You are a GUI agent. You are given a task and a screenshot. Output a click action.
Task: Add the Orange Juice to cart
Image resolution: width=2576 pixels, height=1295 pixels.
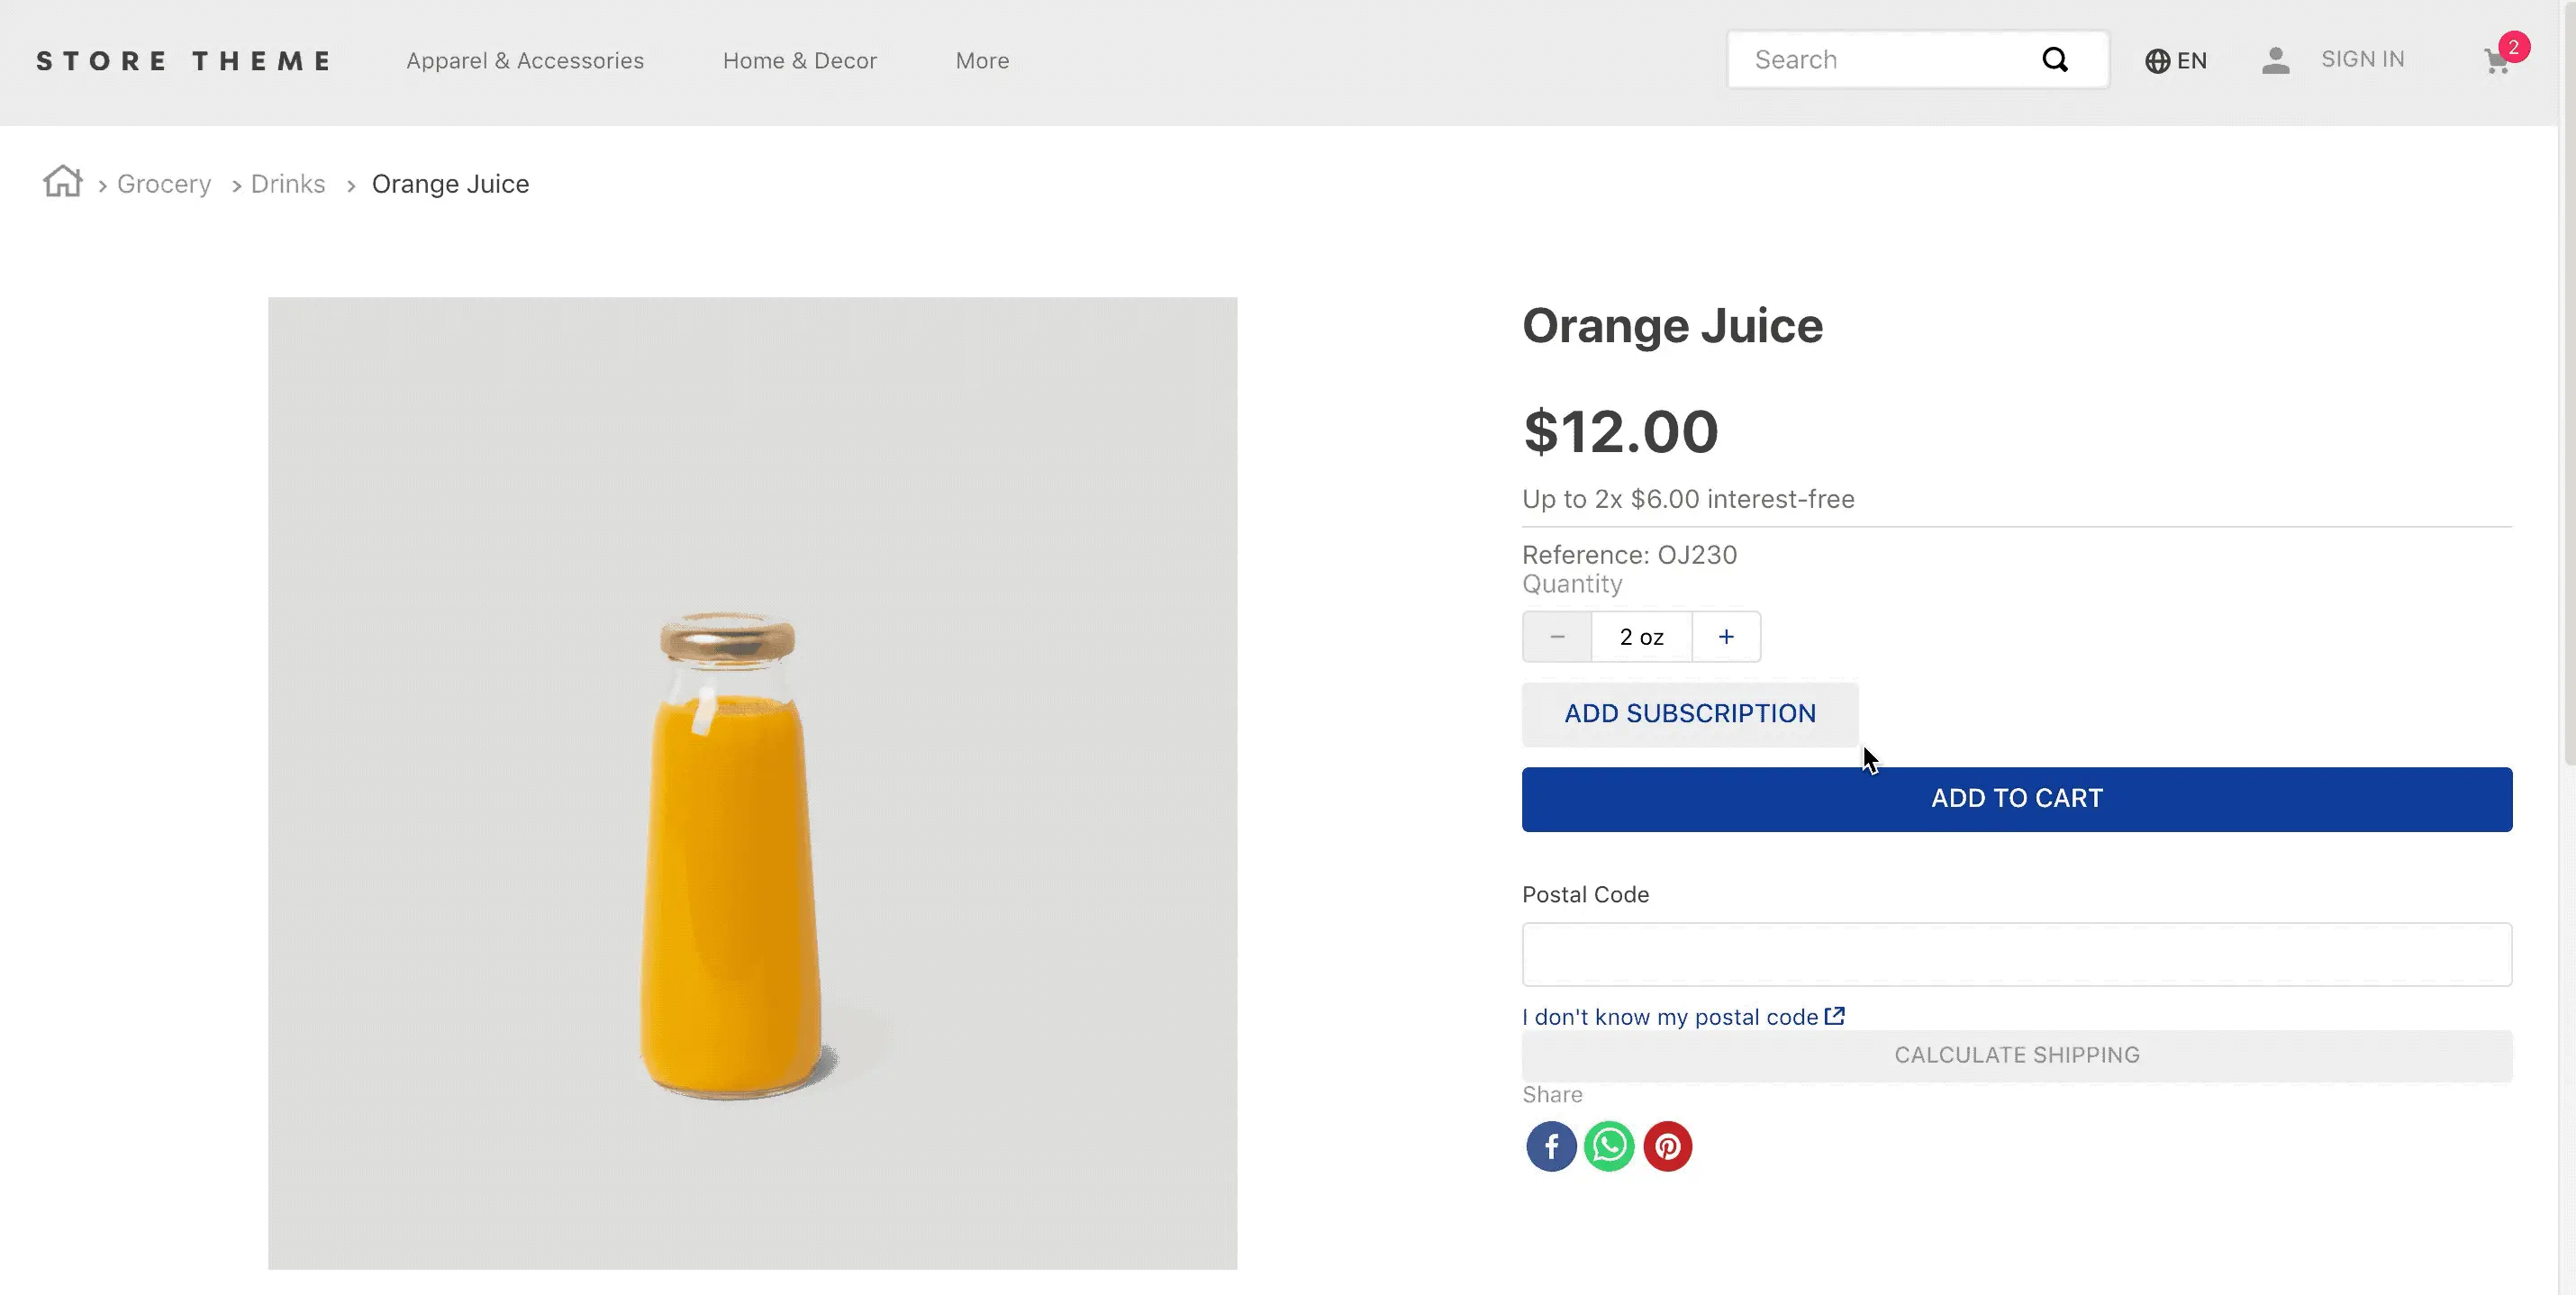pyautogui.click(x=2016, y=798)
